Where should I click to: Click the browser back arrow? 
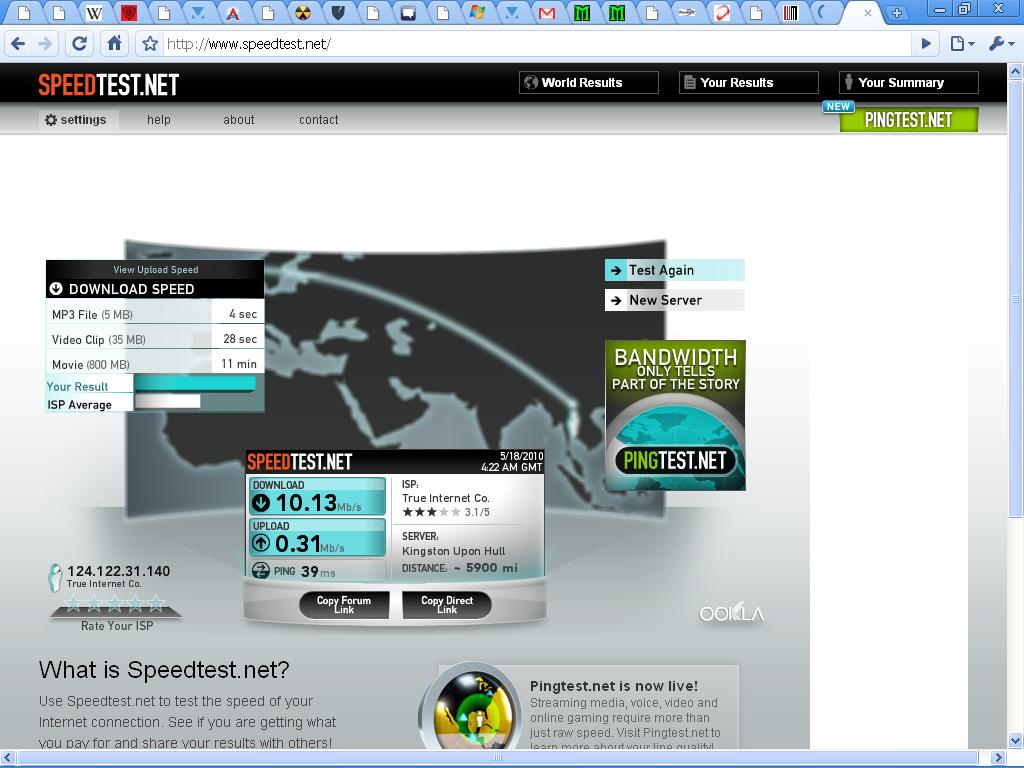[18, 44]
